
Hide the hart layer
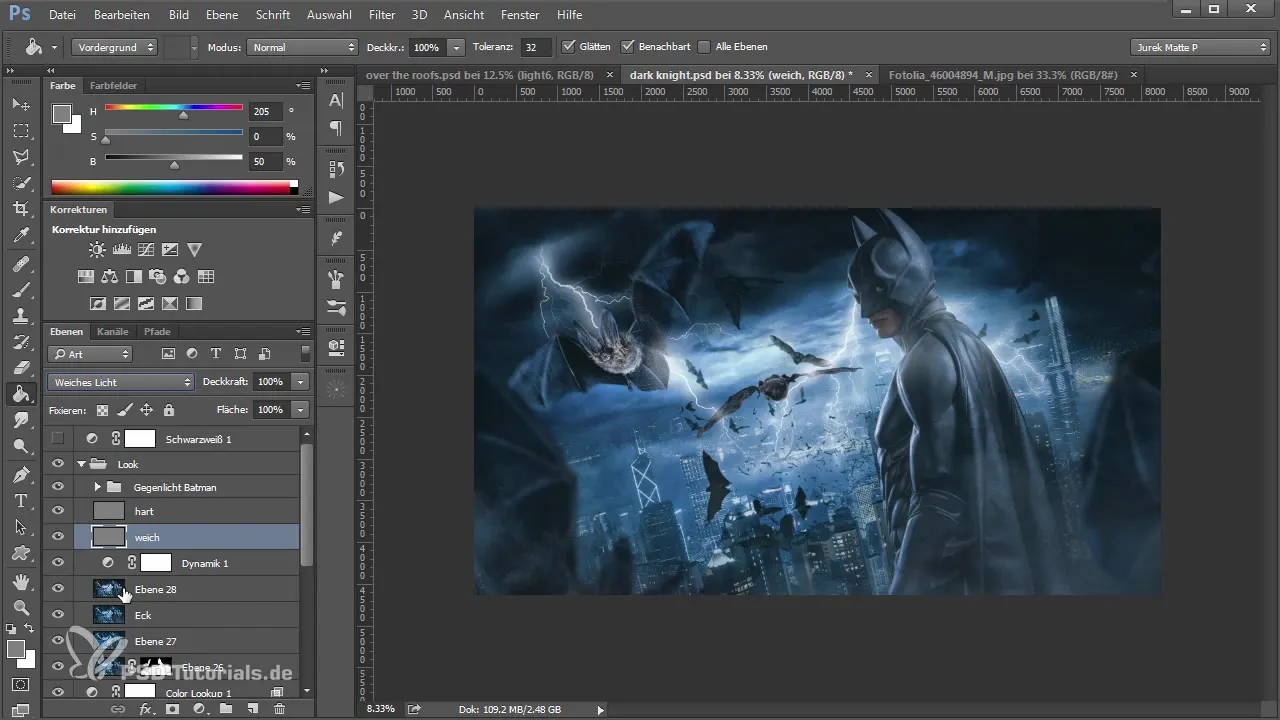58,511
